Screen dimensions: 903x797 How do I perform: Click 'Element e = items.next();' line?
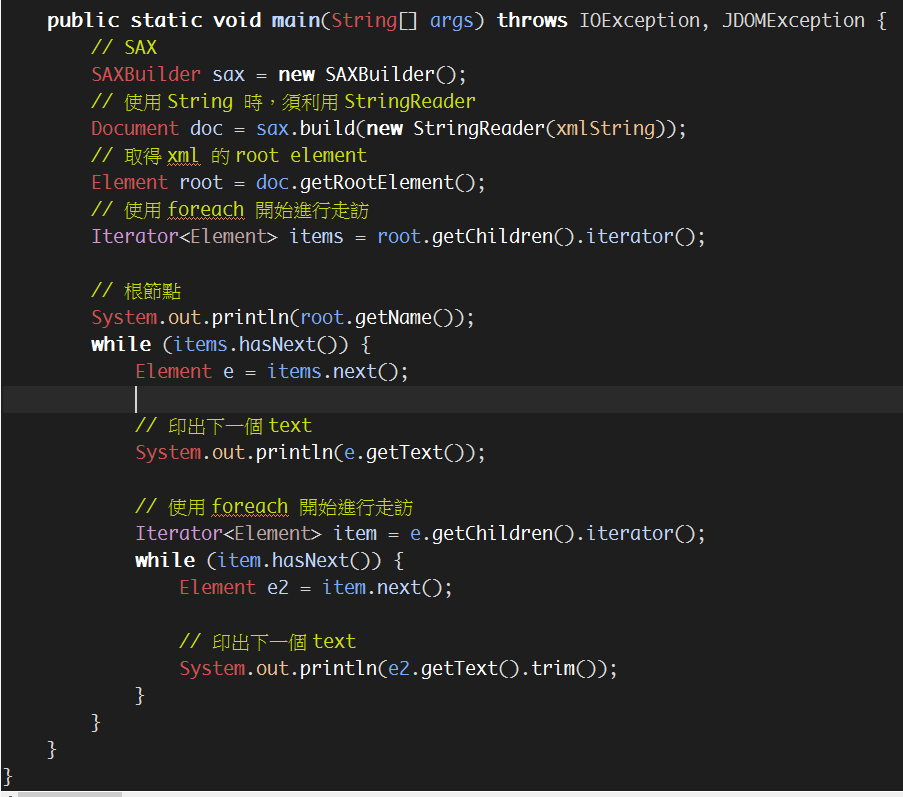click(272, 371)
